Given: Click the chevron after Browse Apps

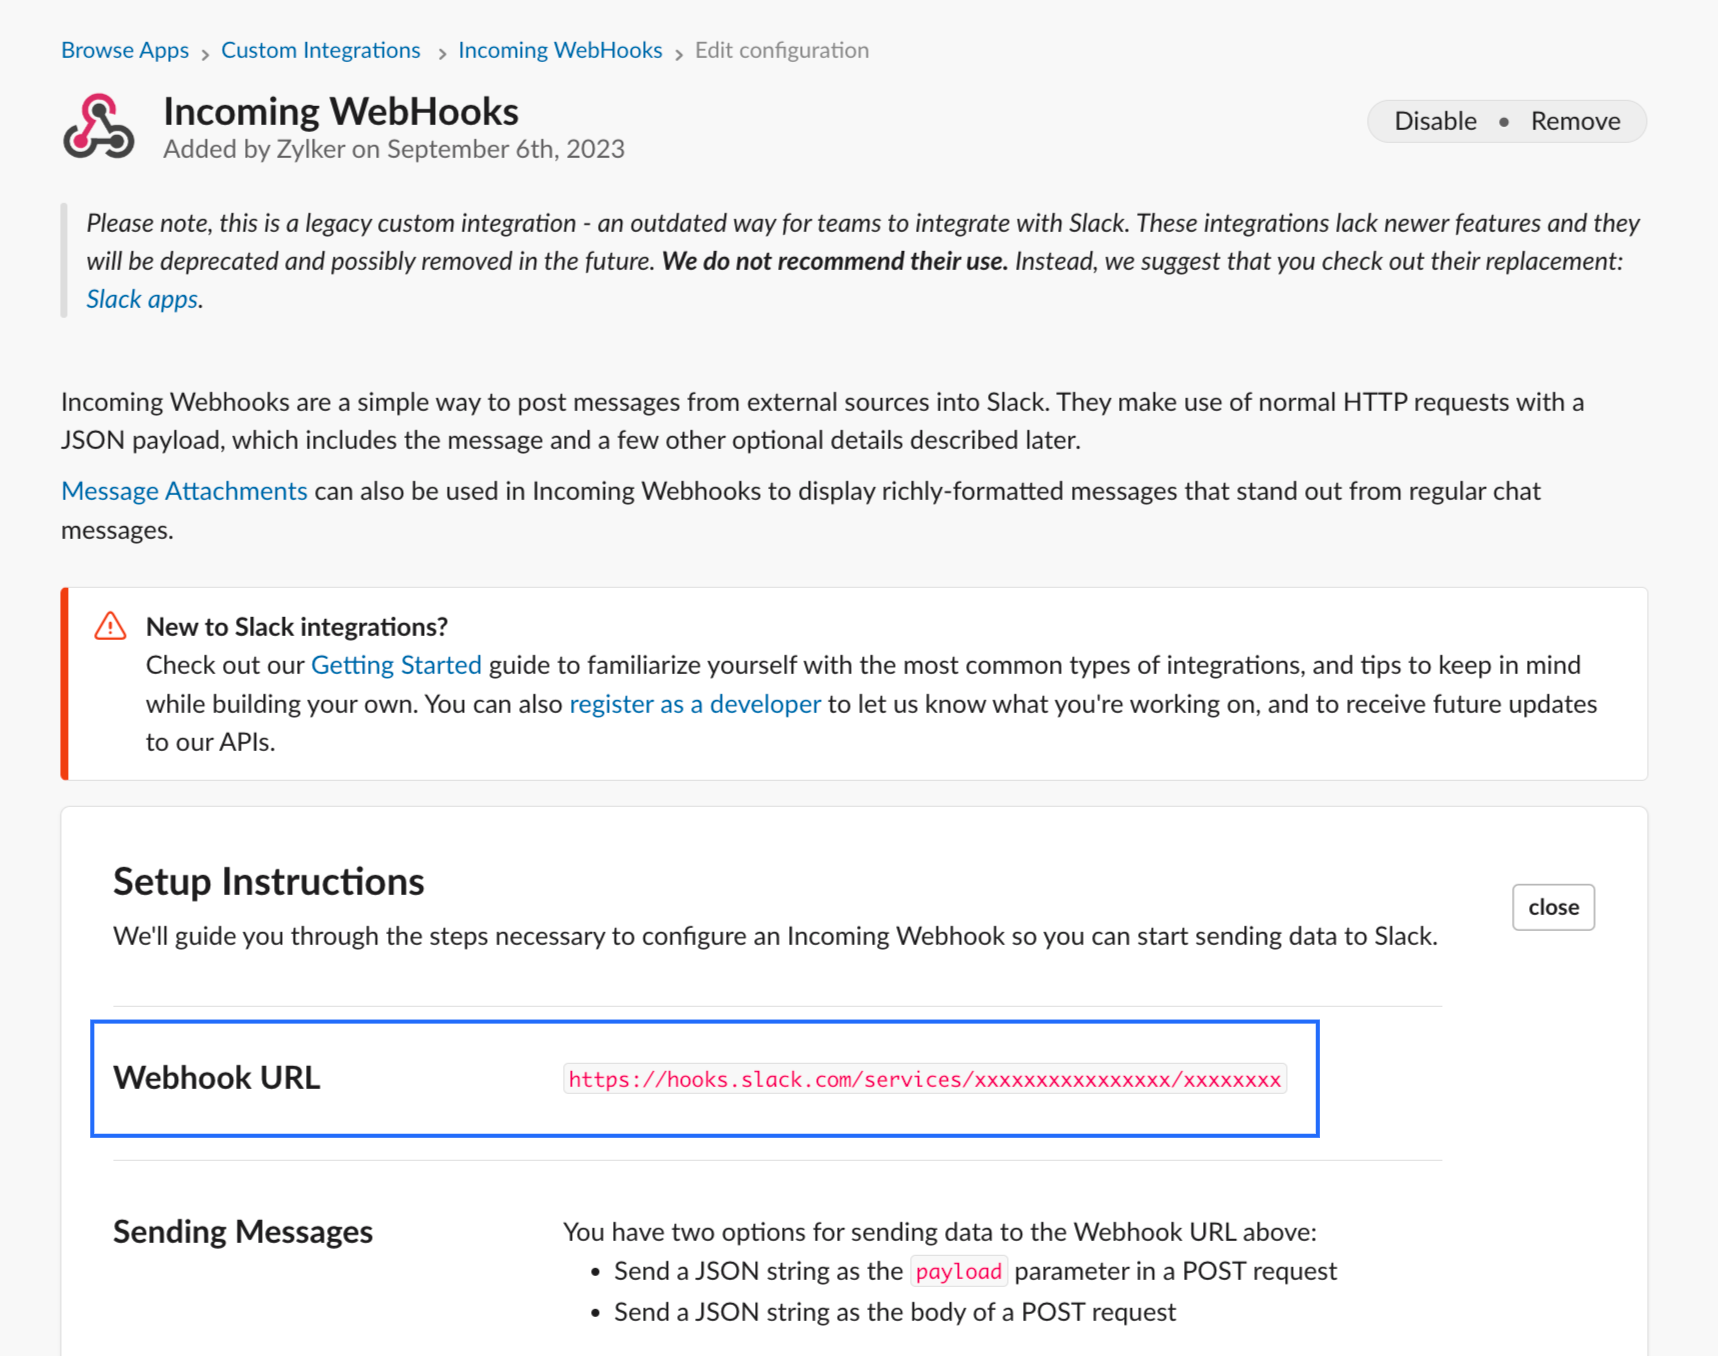Looking at the screenshot, I should tap(205, 51).
